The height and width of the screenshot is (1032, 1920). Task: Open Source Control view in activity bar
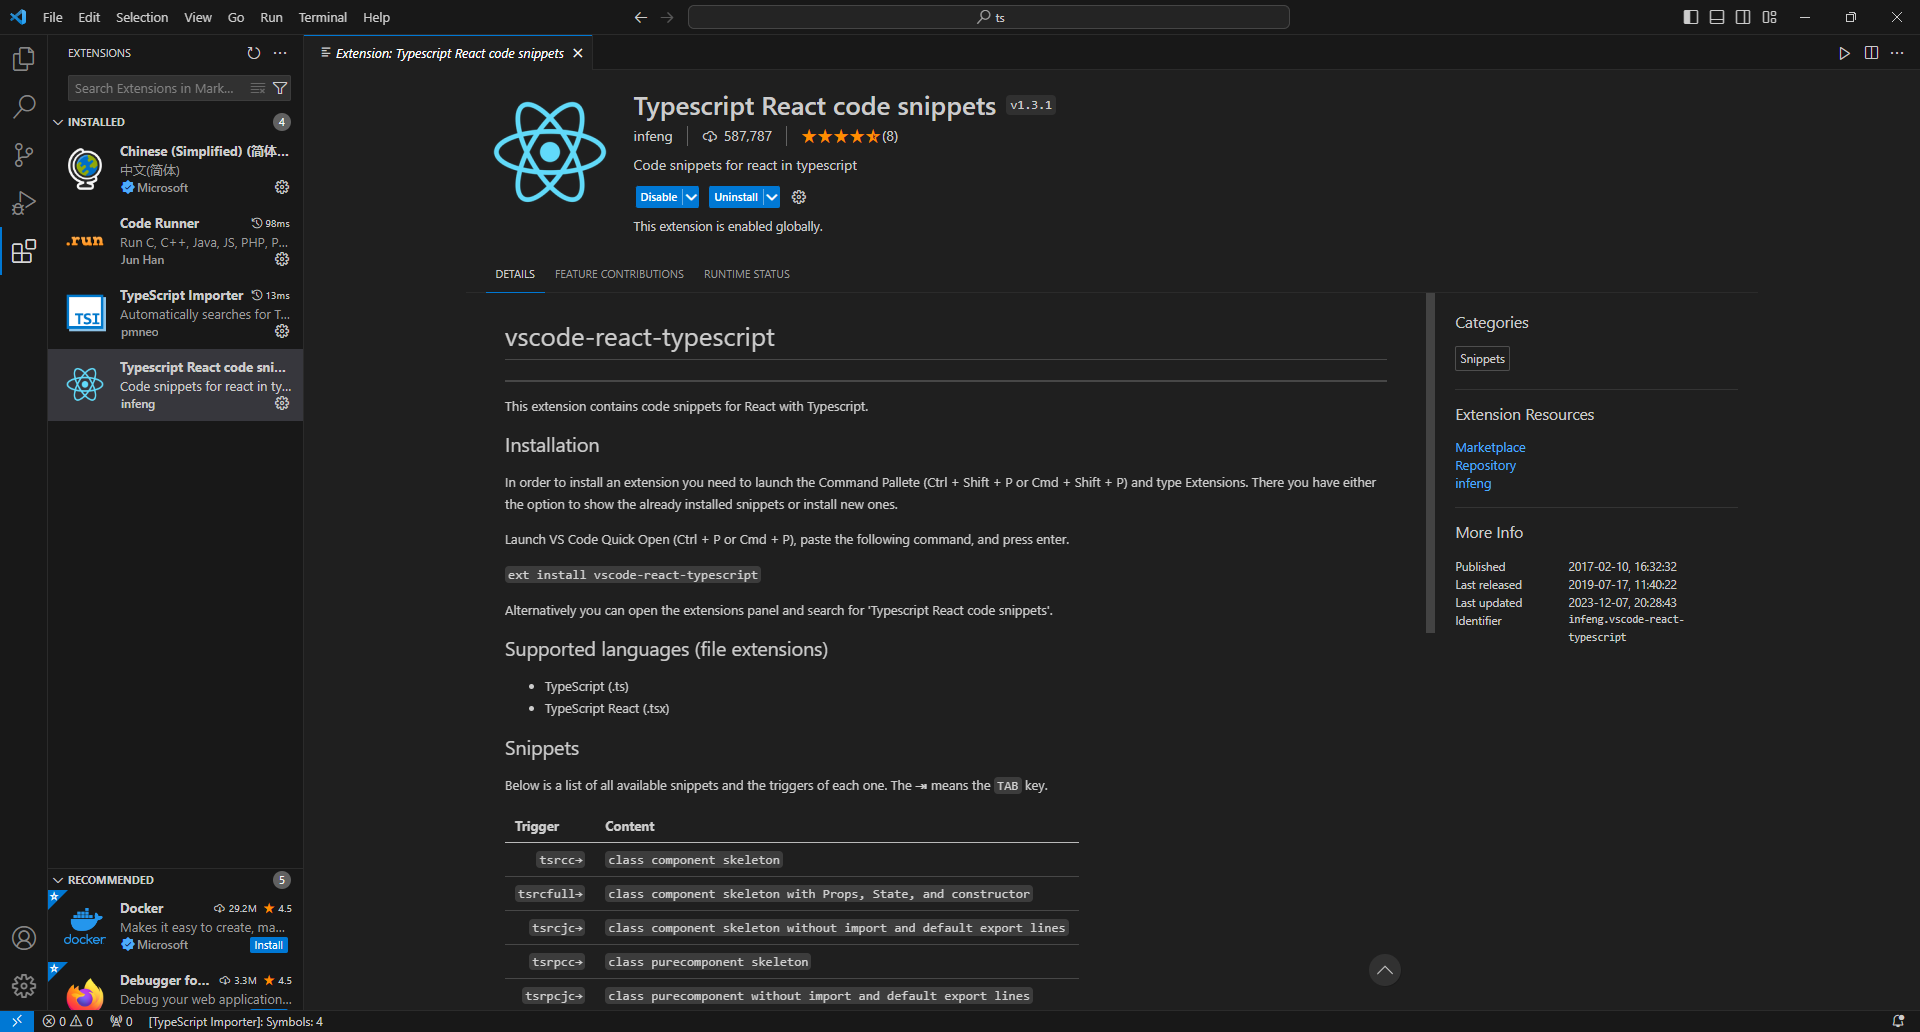(x=24, y=154)
